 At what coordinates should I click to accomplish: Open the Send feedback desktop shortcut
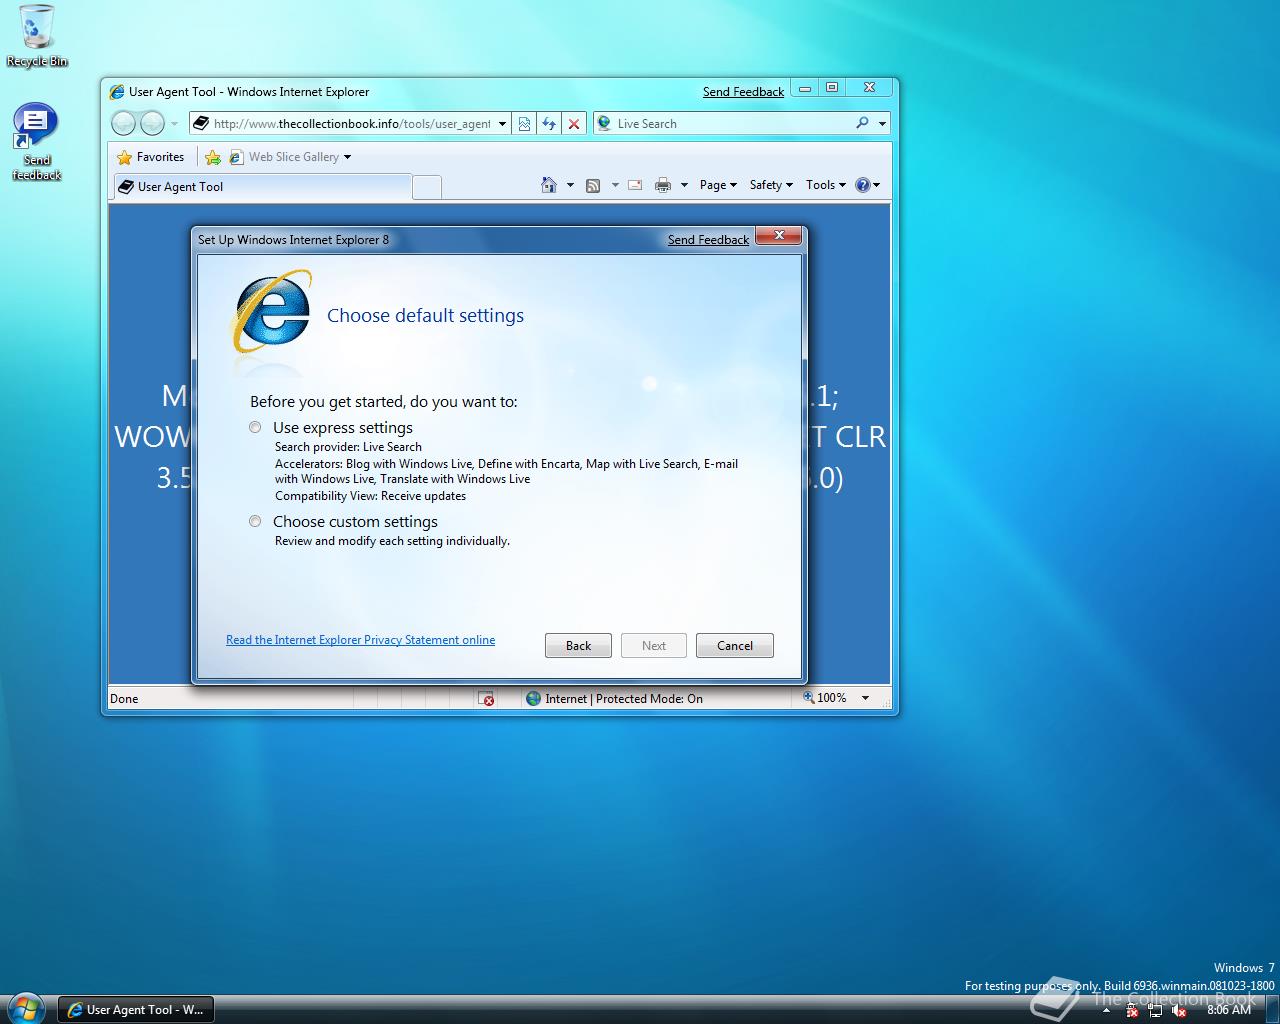click(x=36, y=142)
